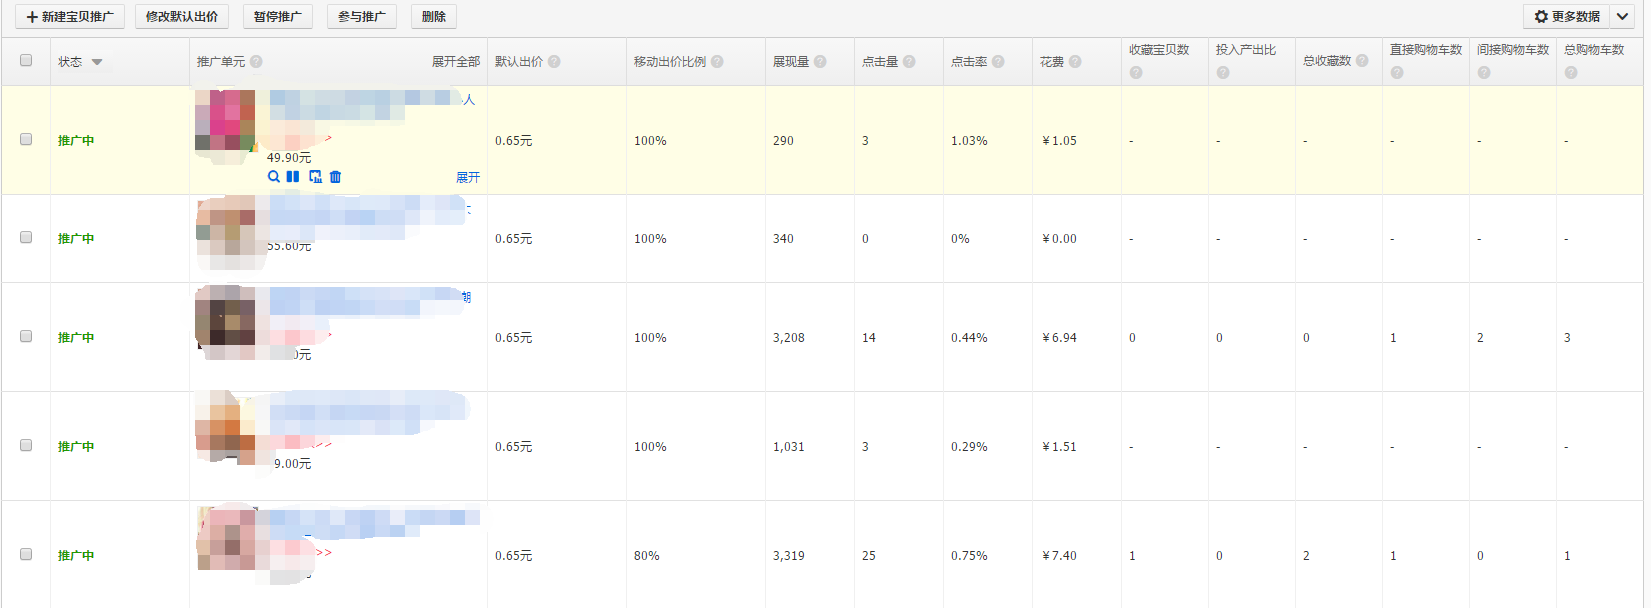This screenshot has width=1651, height=608.
Task: Click the 修改默认出价 button
Action: click(182, 17)
